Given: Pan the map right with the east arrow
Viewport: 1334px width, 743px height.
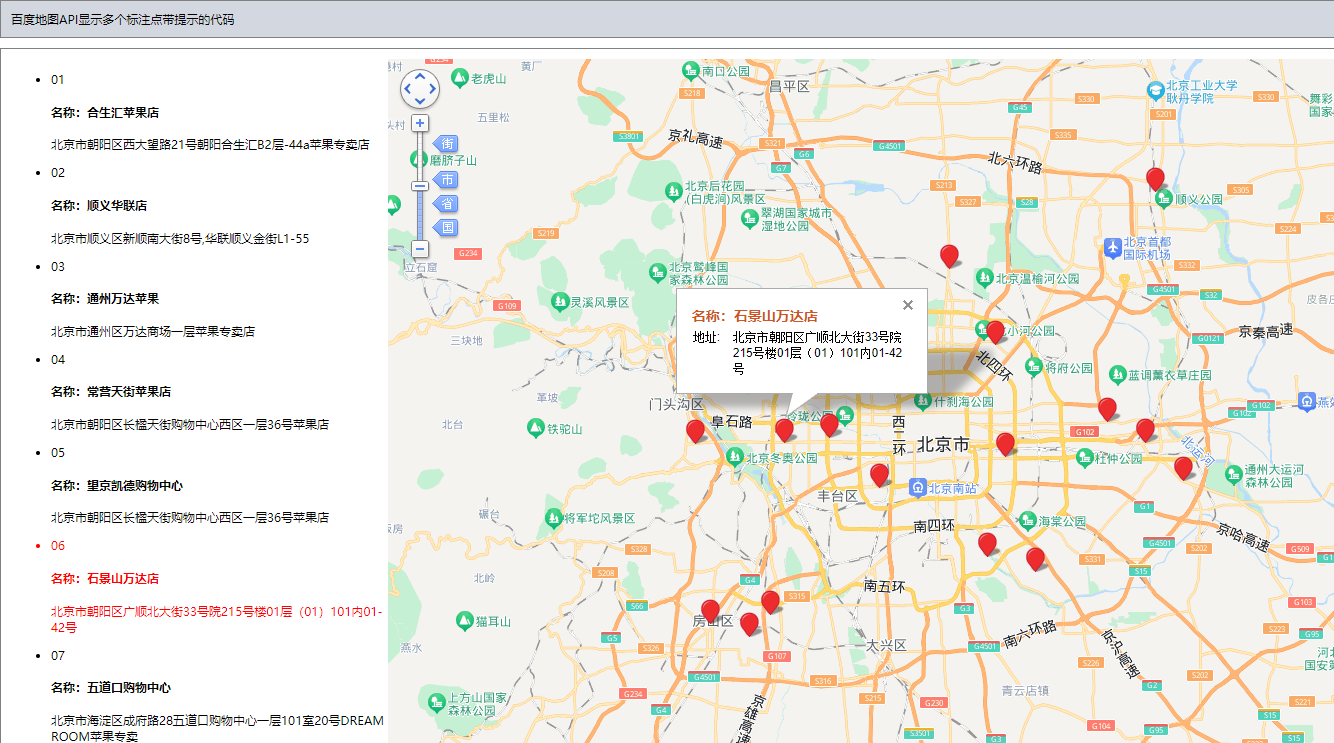Looking at the screenshot, I should (x=433, y=89).
